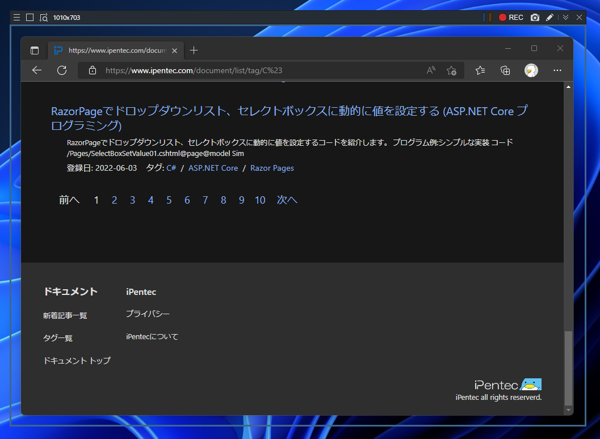Open 新着記事一覧 footer link

(x=65, y=315)
